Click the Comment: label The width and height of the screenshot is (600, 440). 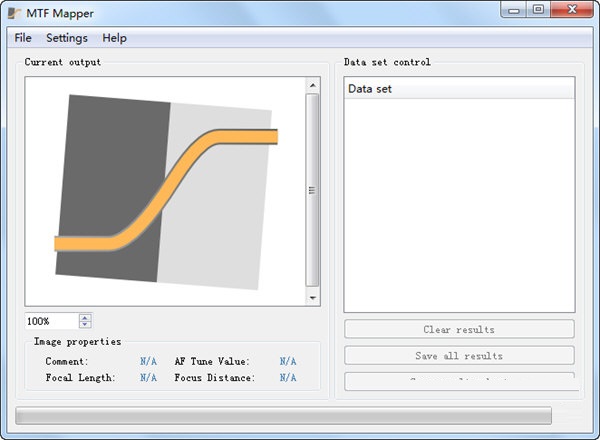coord(67,361)
